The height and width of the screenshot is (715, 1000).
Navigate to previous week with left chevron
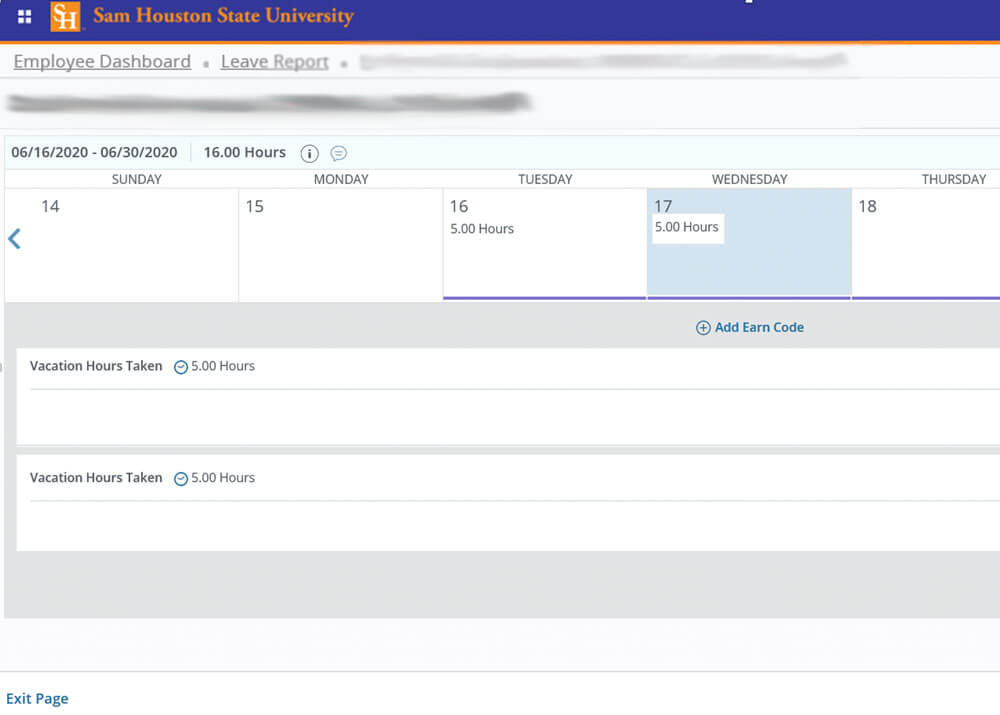pos(12,238)
